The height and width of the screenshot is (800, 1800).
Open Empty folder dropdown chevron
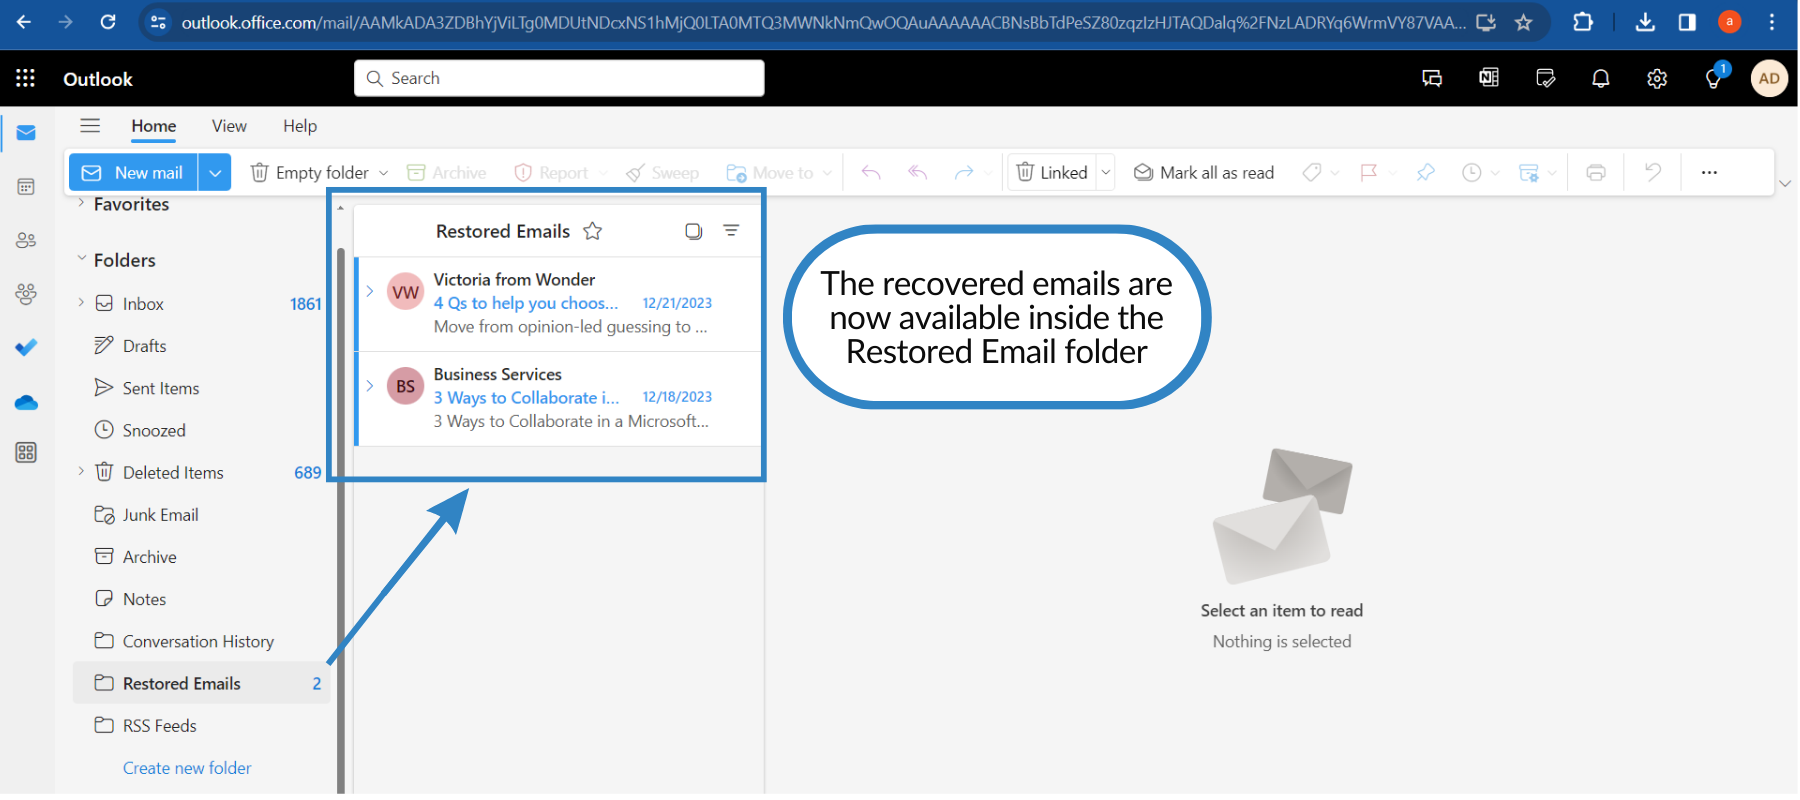coord(383,173)
